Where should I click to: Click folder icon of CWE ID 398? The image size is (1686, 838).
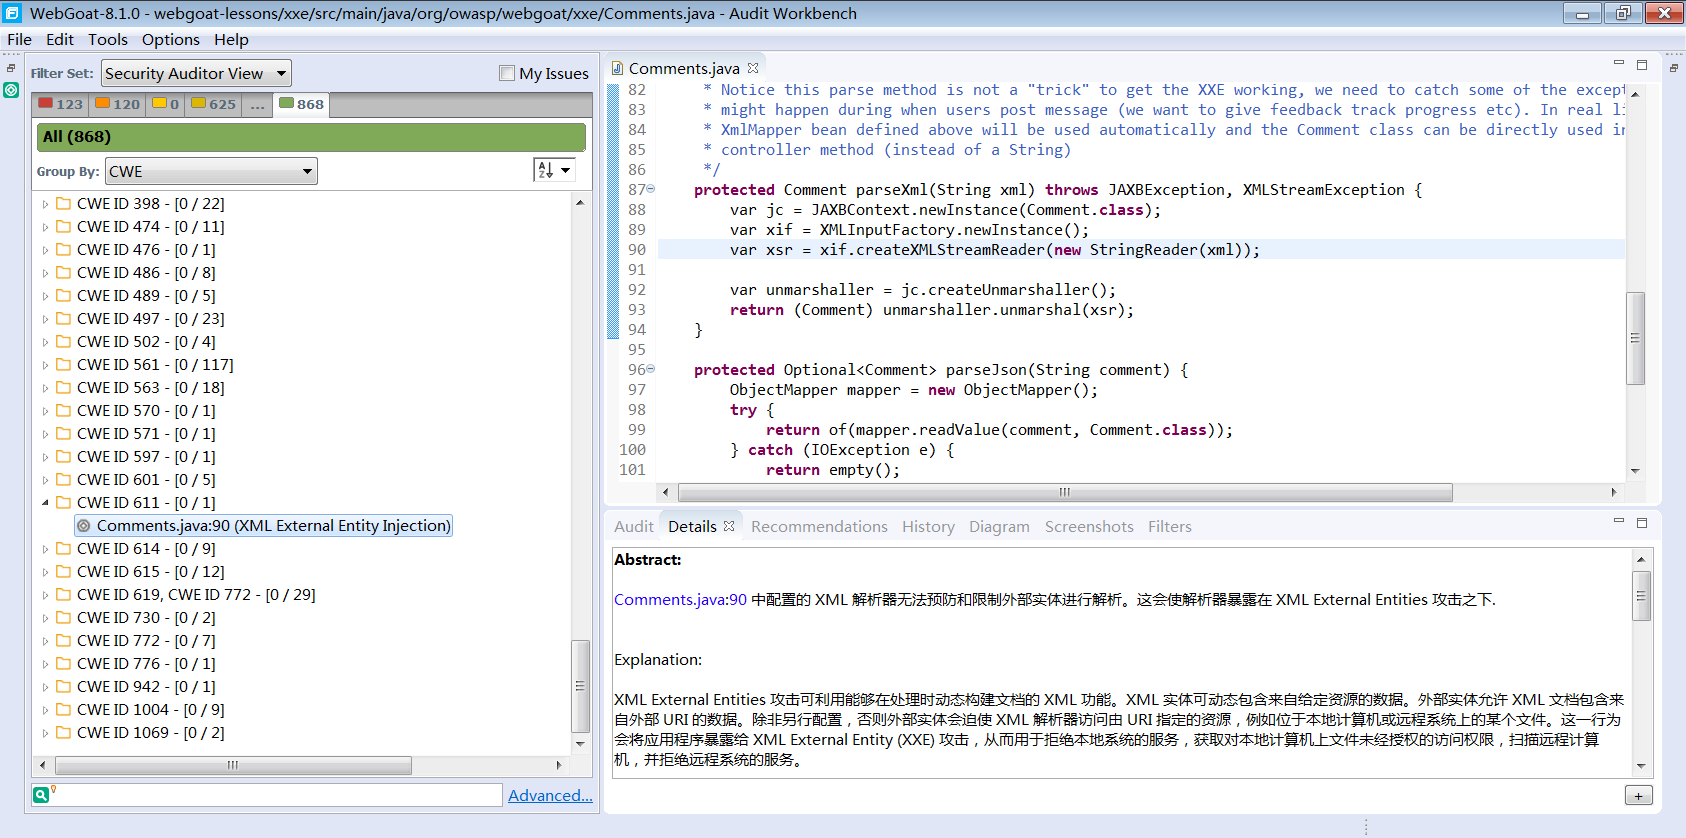(x=64, y=203)
